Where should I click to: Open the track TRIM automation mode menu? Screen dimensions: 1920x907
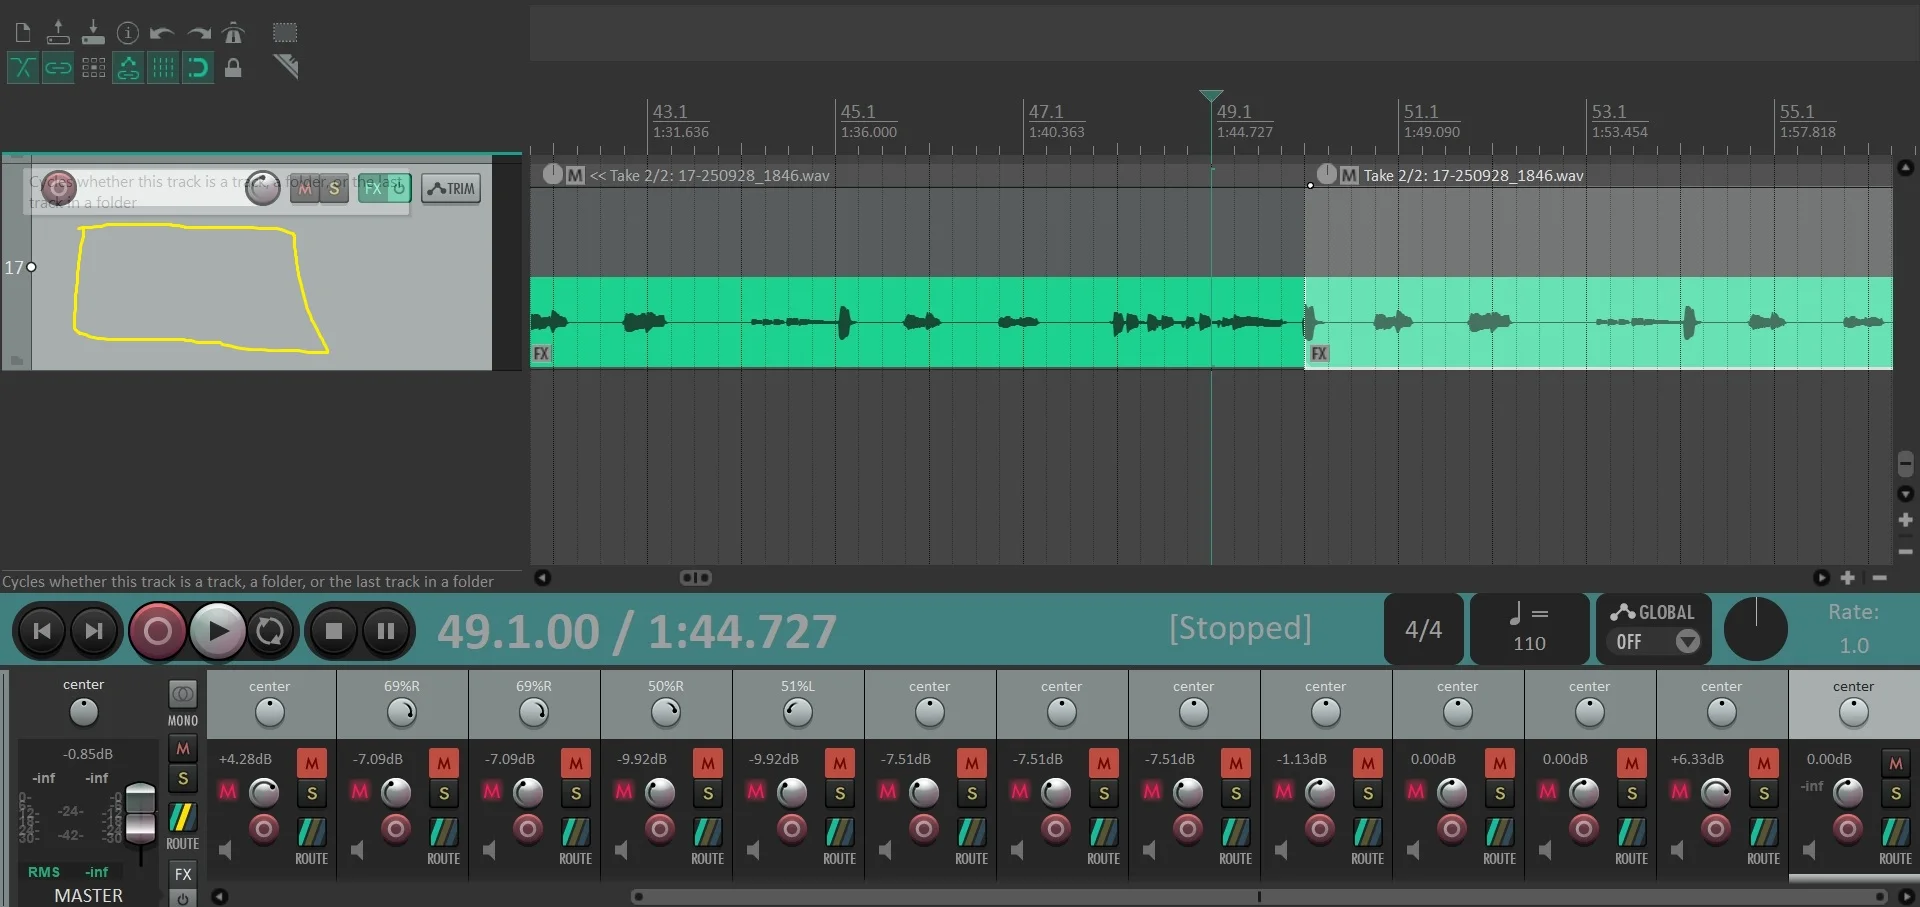pyautogui.click(x=451, y=188)
